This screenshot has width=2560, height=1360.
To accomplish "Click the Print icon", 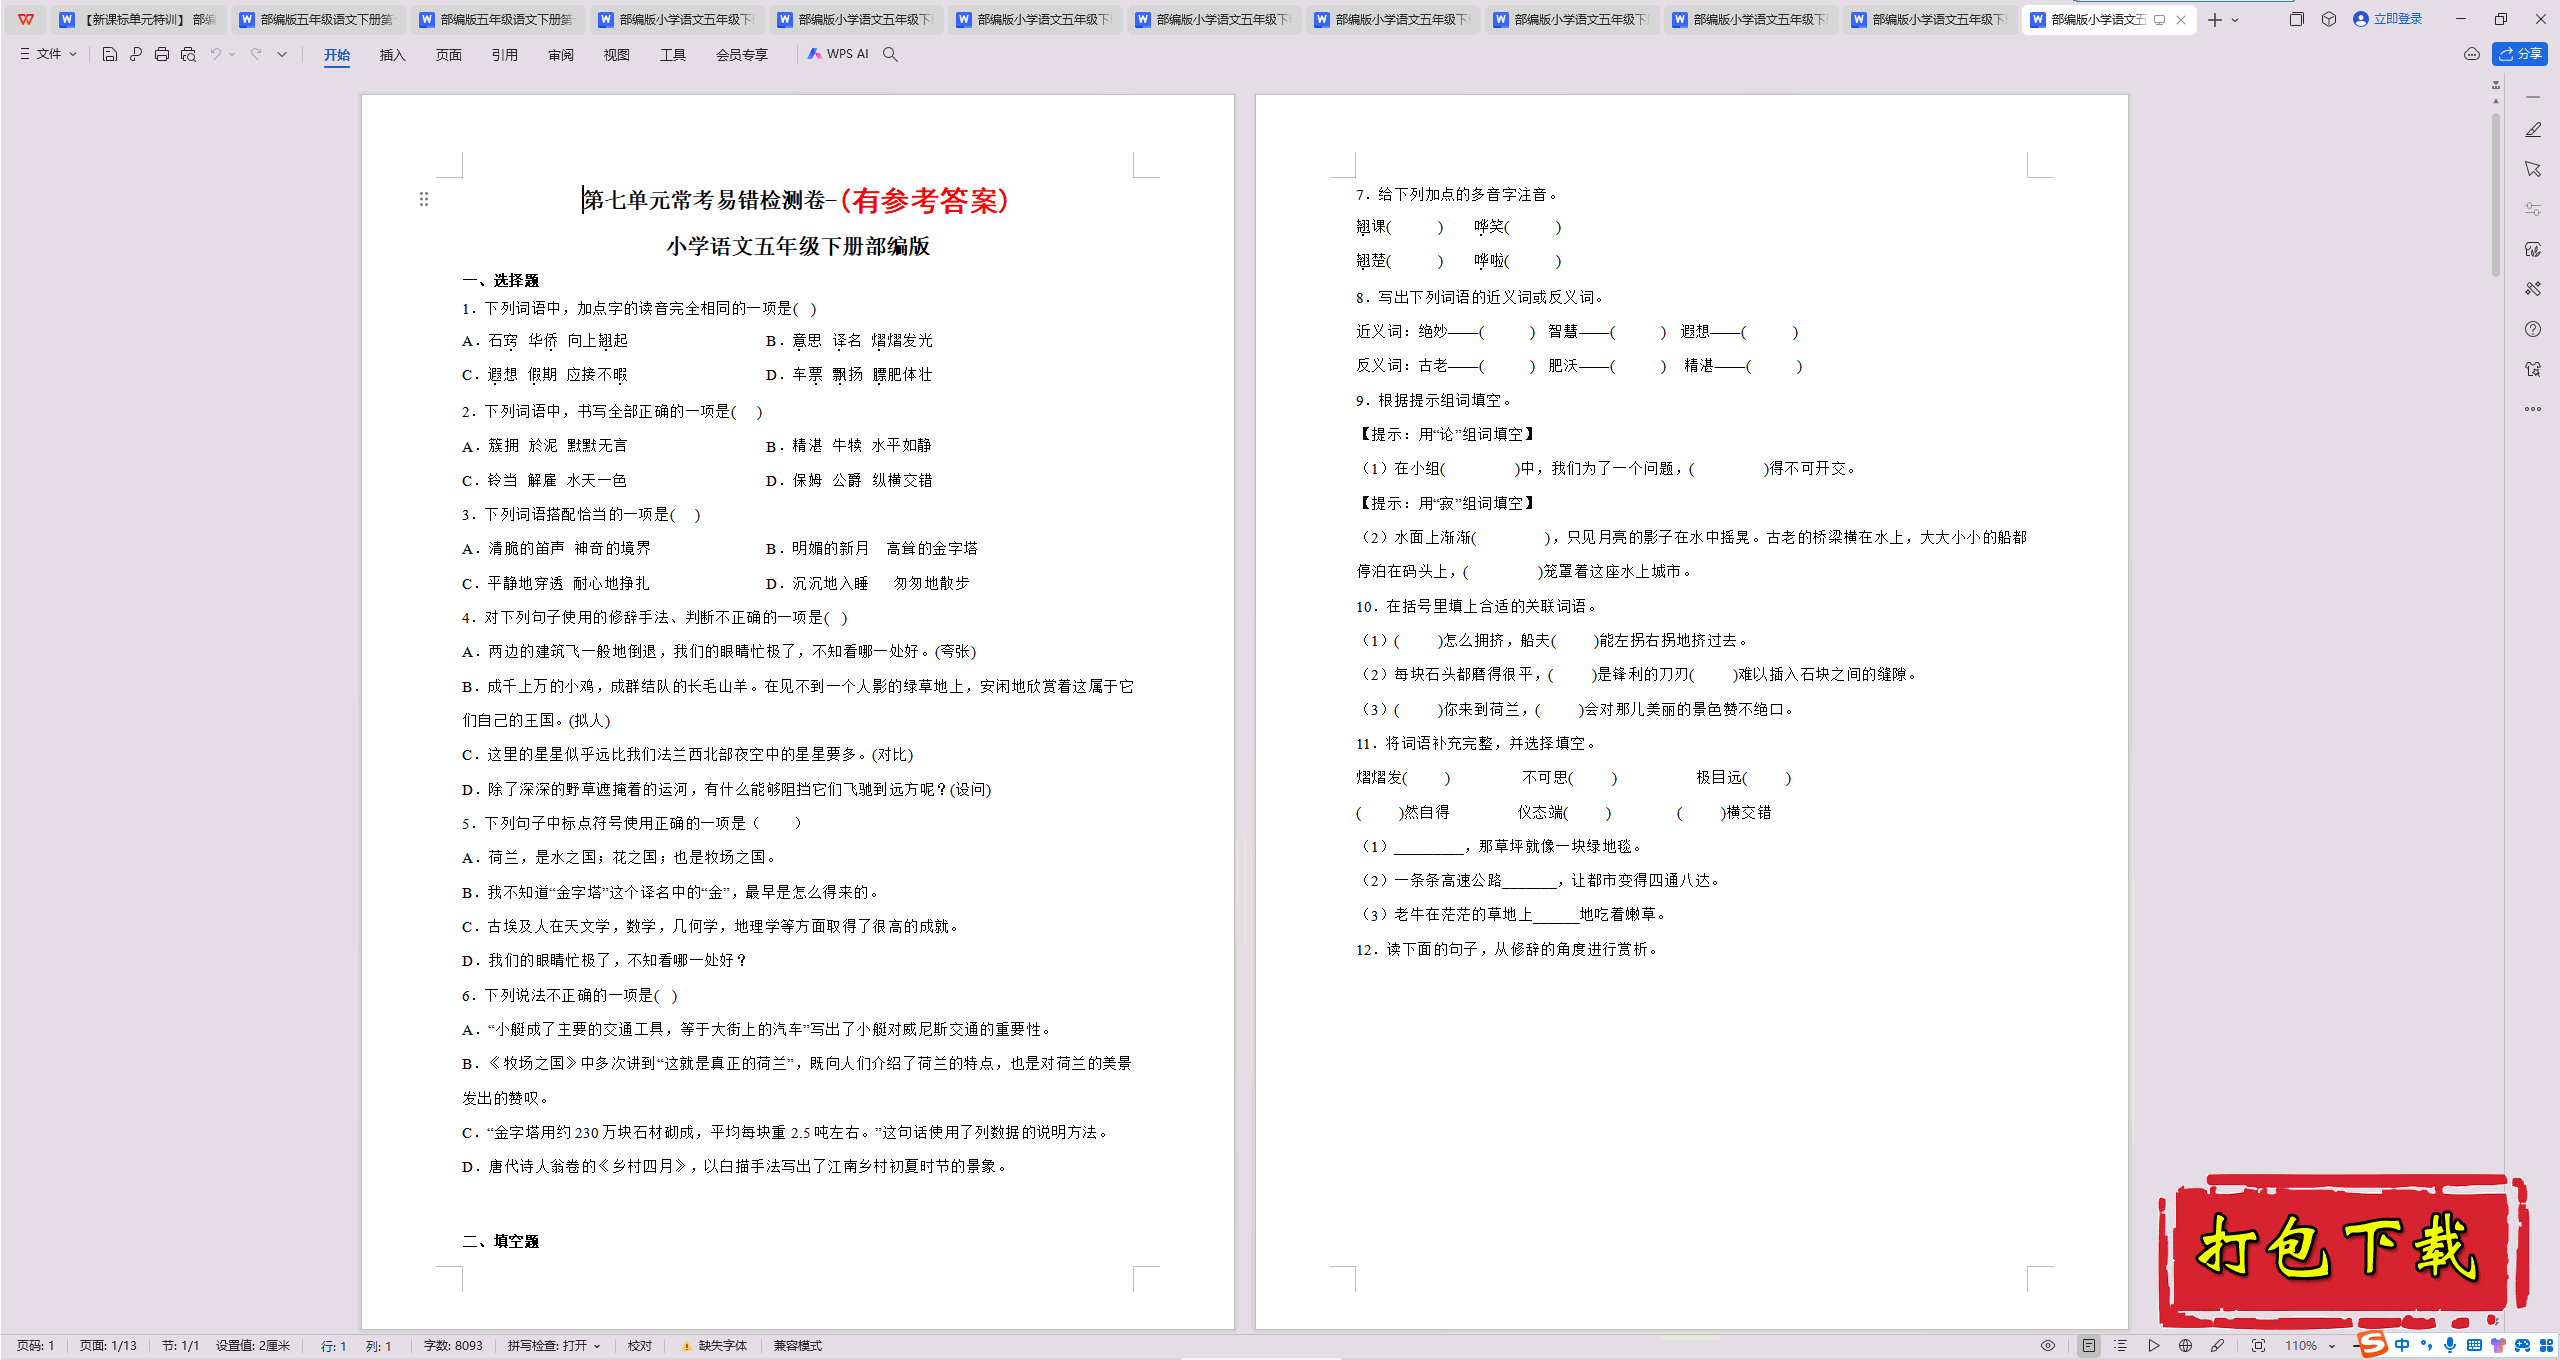I will 162,54.
